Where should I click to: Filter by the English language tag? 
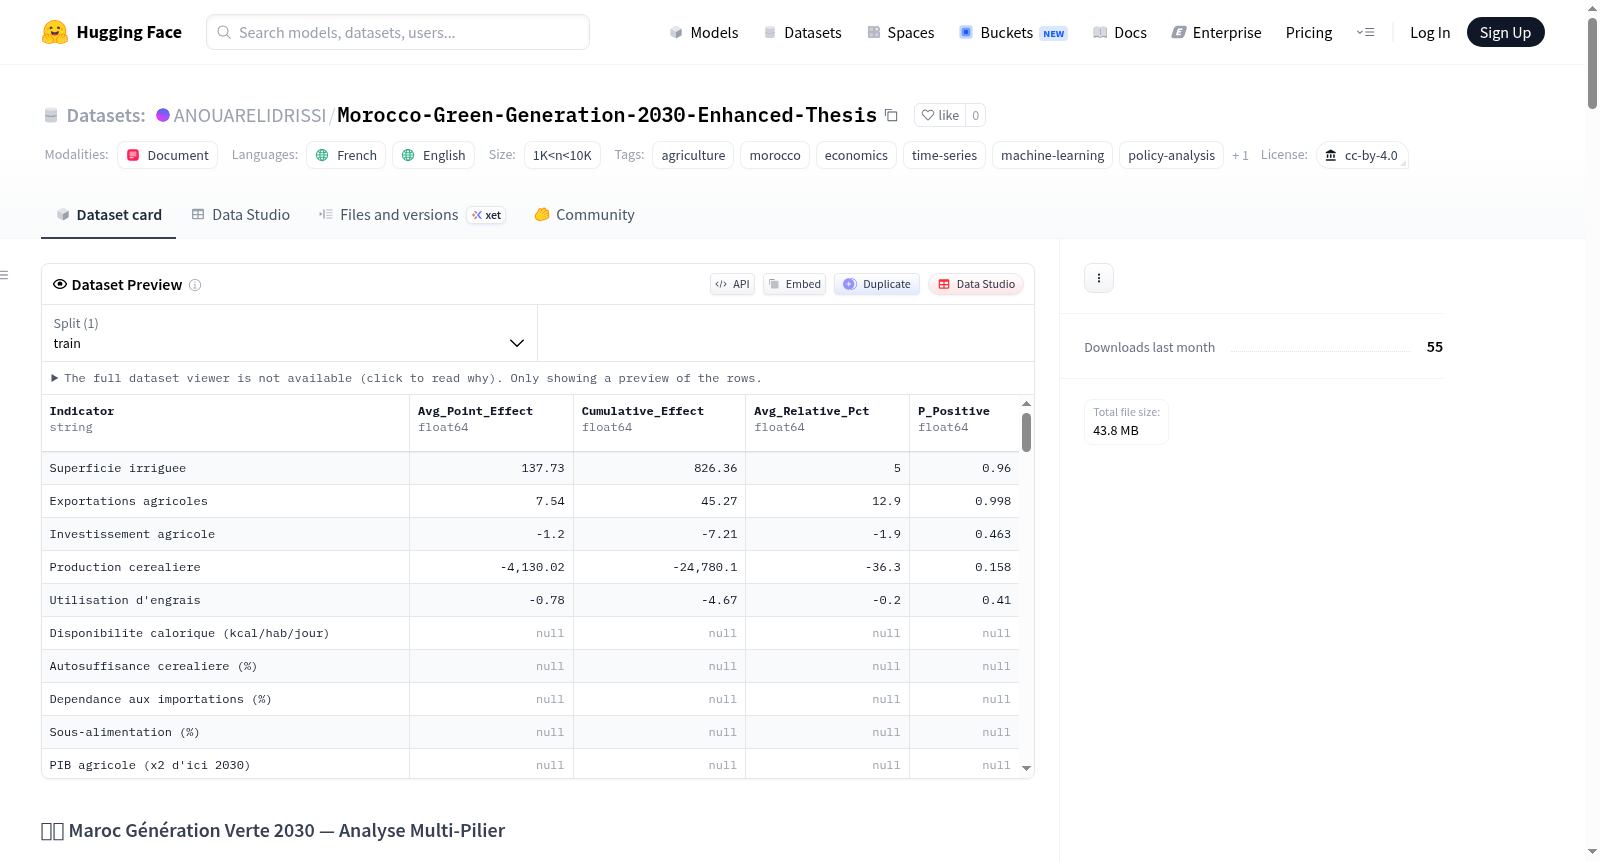[433, 155]
